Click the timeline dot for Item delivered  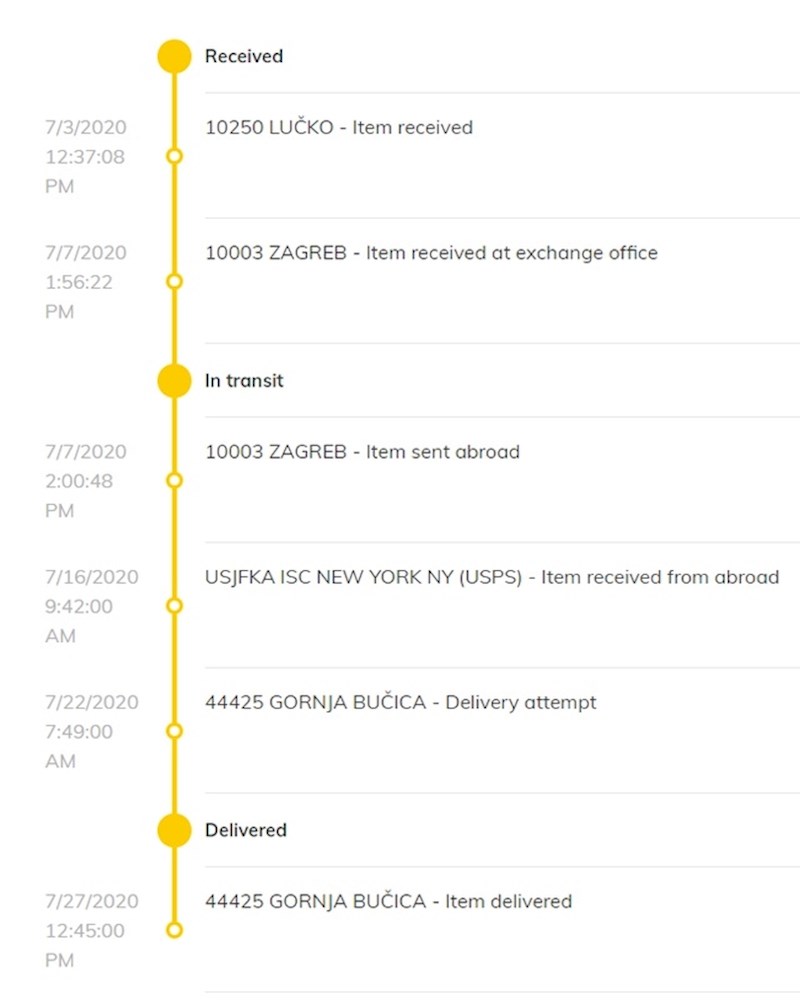(x=174, y=930)
